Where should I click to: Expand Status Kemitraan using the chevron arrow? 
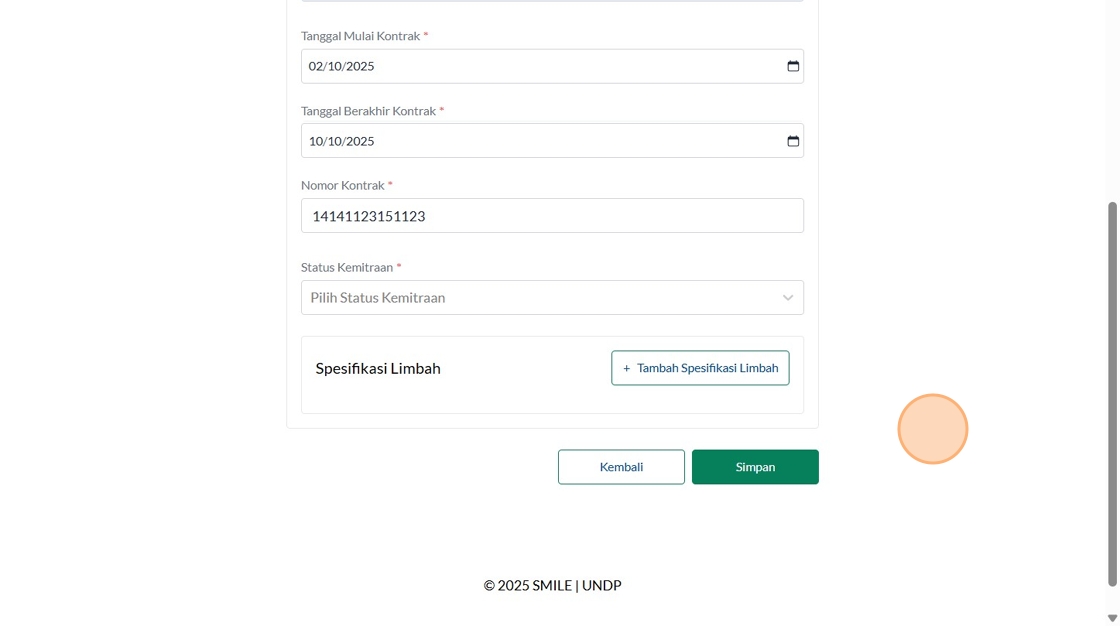(788, 298)
